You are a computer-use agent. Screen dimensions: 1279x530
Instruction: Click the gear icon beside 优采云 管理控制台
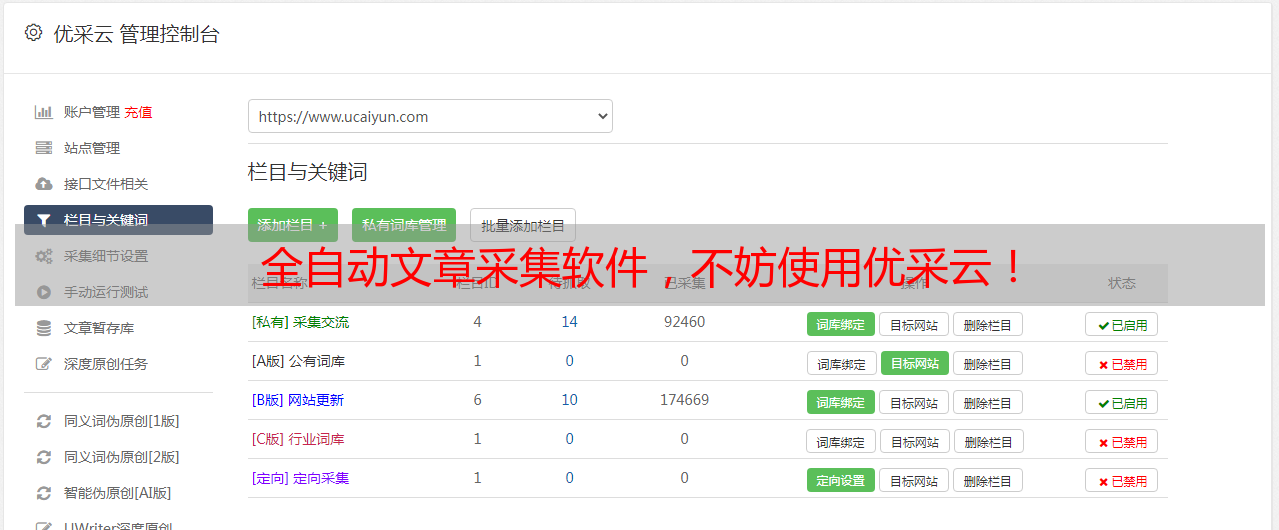pyautogui.click(x=33, y=33)
